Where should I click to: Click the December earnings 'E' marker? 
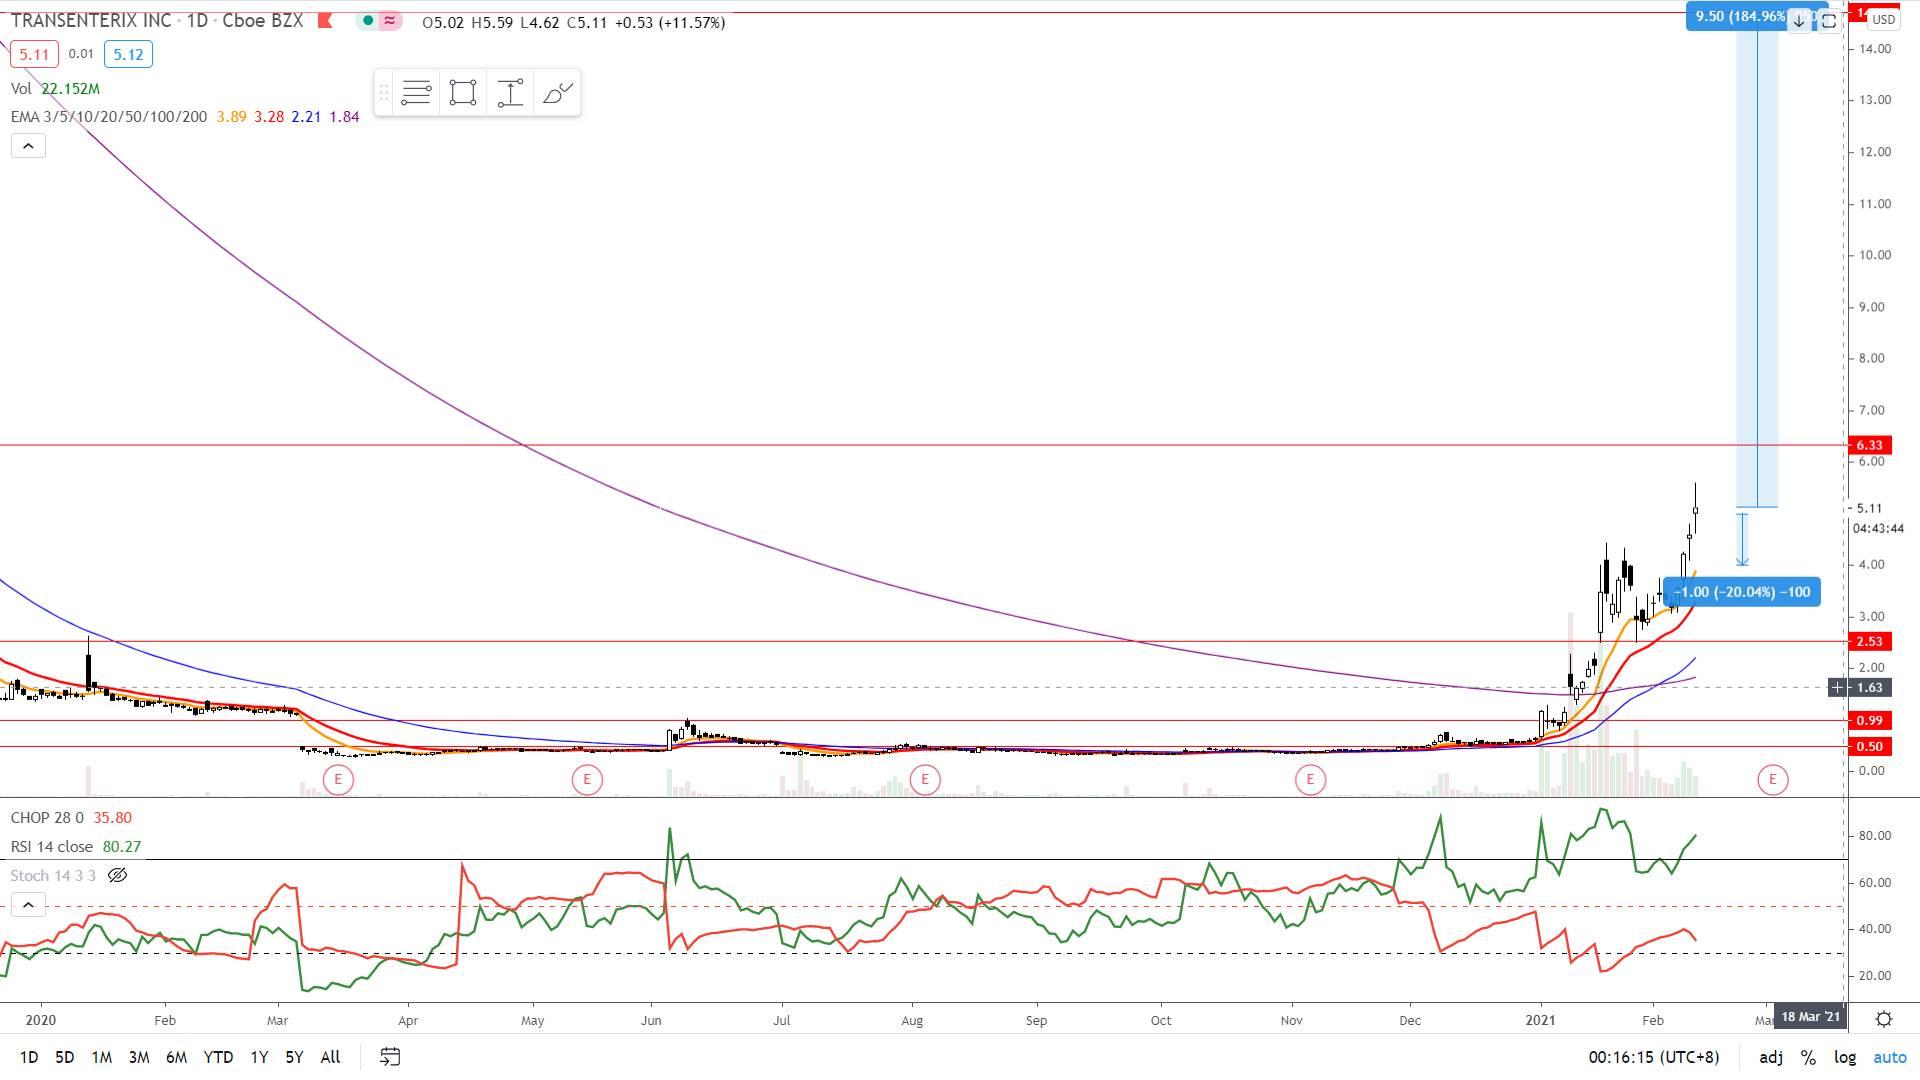[1310, 778]
